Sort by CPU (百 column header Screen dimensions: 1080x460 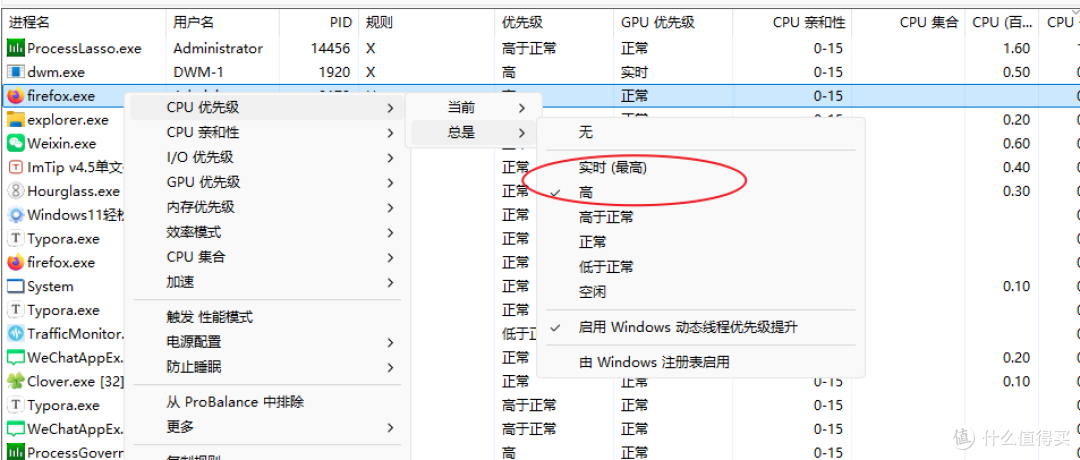(1001, 22)
